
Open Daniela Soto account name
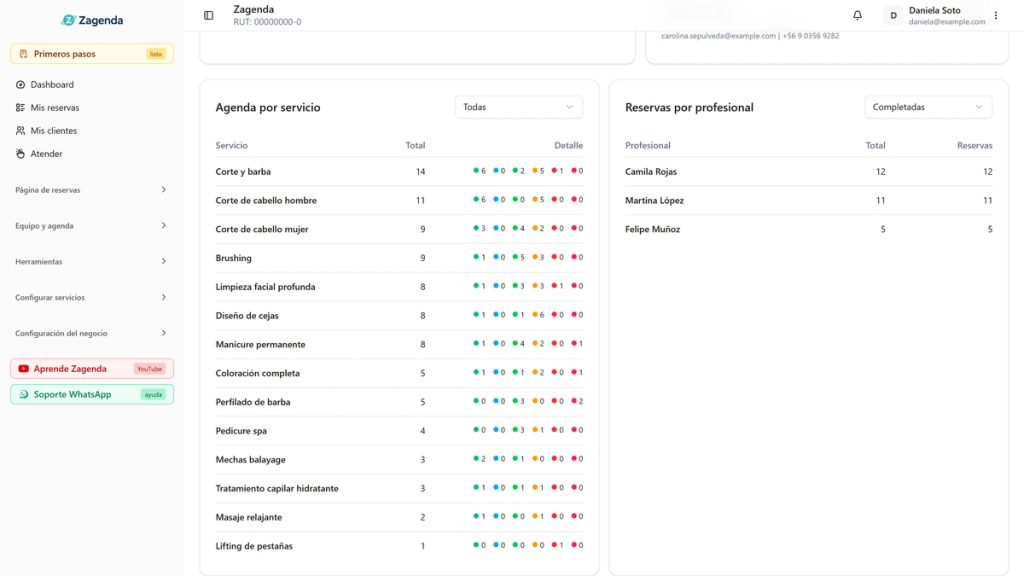click(935, 10)
